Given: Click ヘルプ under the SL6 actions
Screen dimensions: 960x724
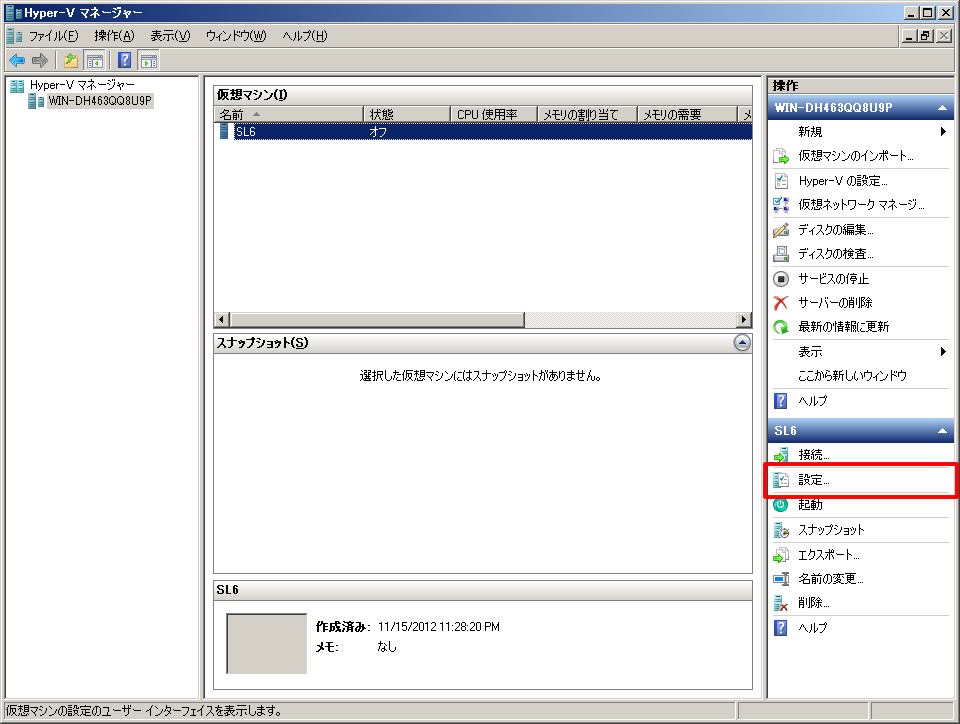Looking at the screenshot, I should (x=812, y=627).
